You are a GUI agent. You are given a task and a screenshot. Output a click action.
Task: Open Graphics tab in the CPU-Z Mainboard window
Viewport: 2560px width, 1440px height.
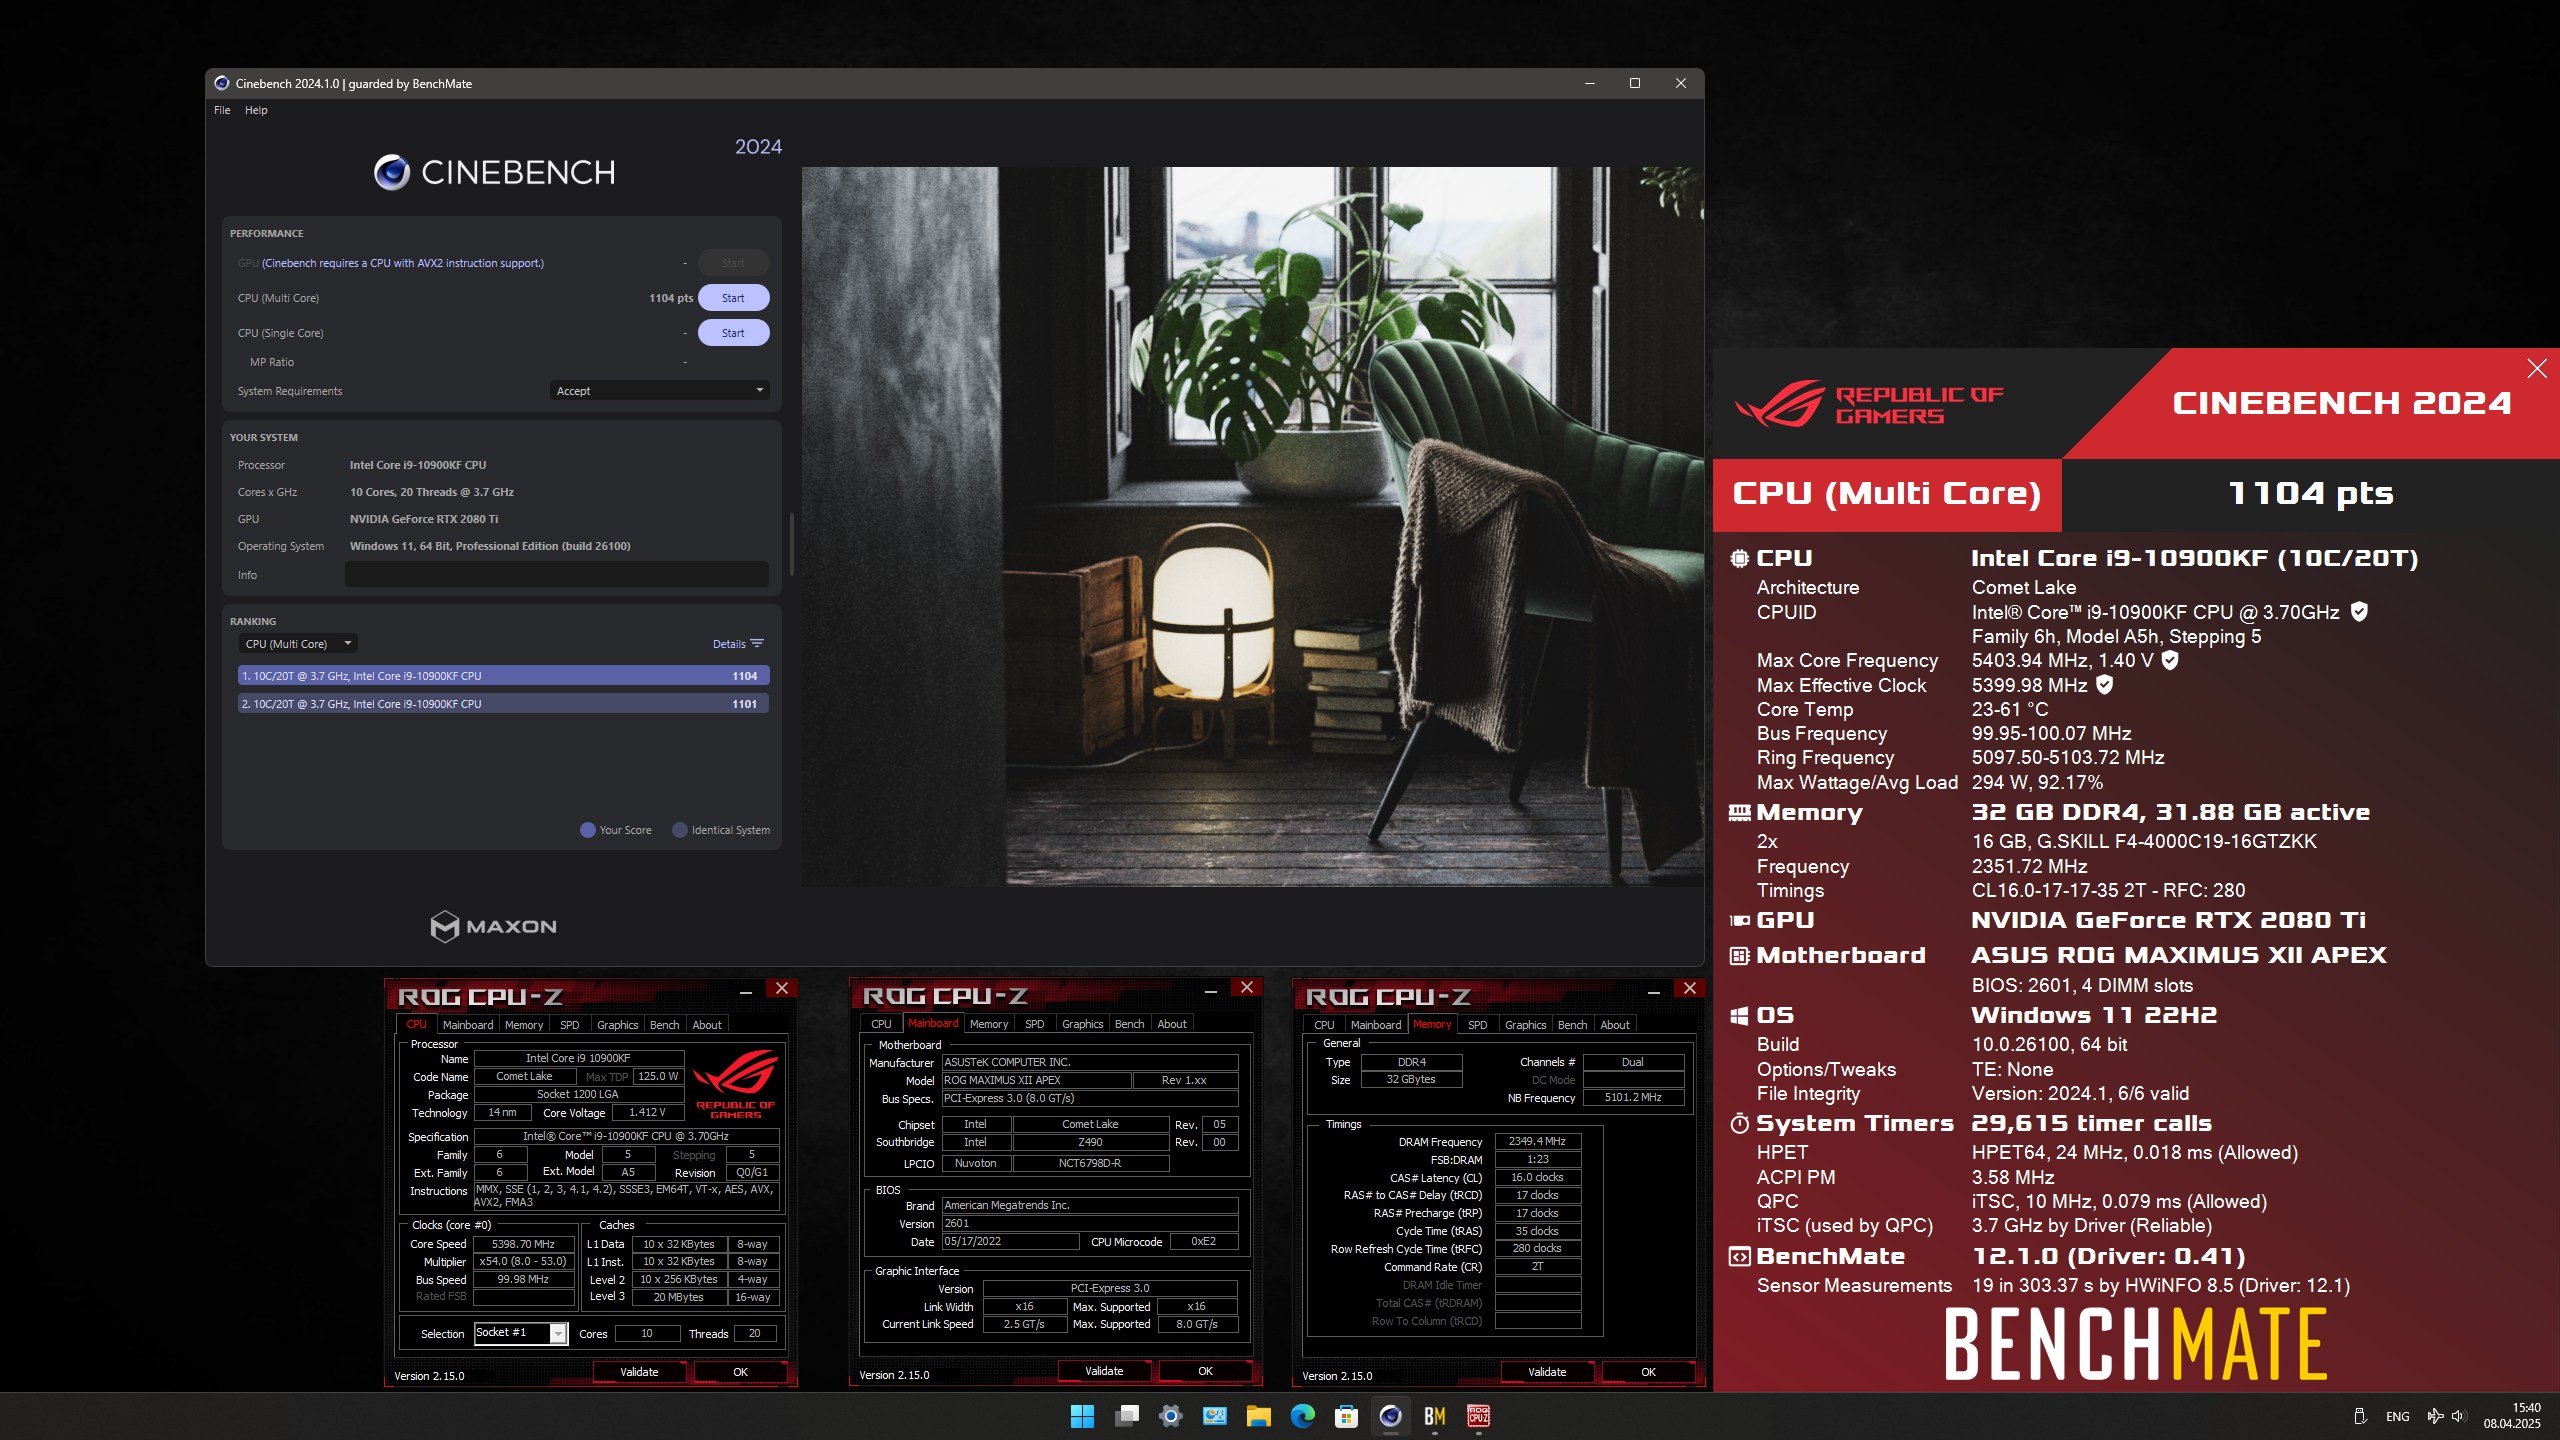click(1082, 1024)
